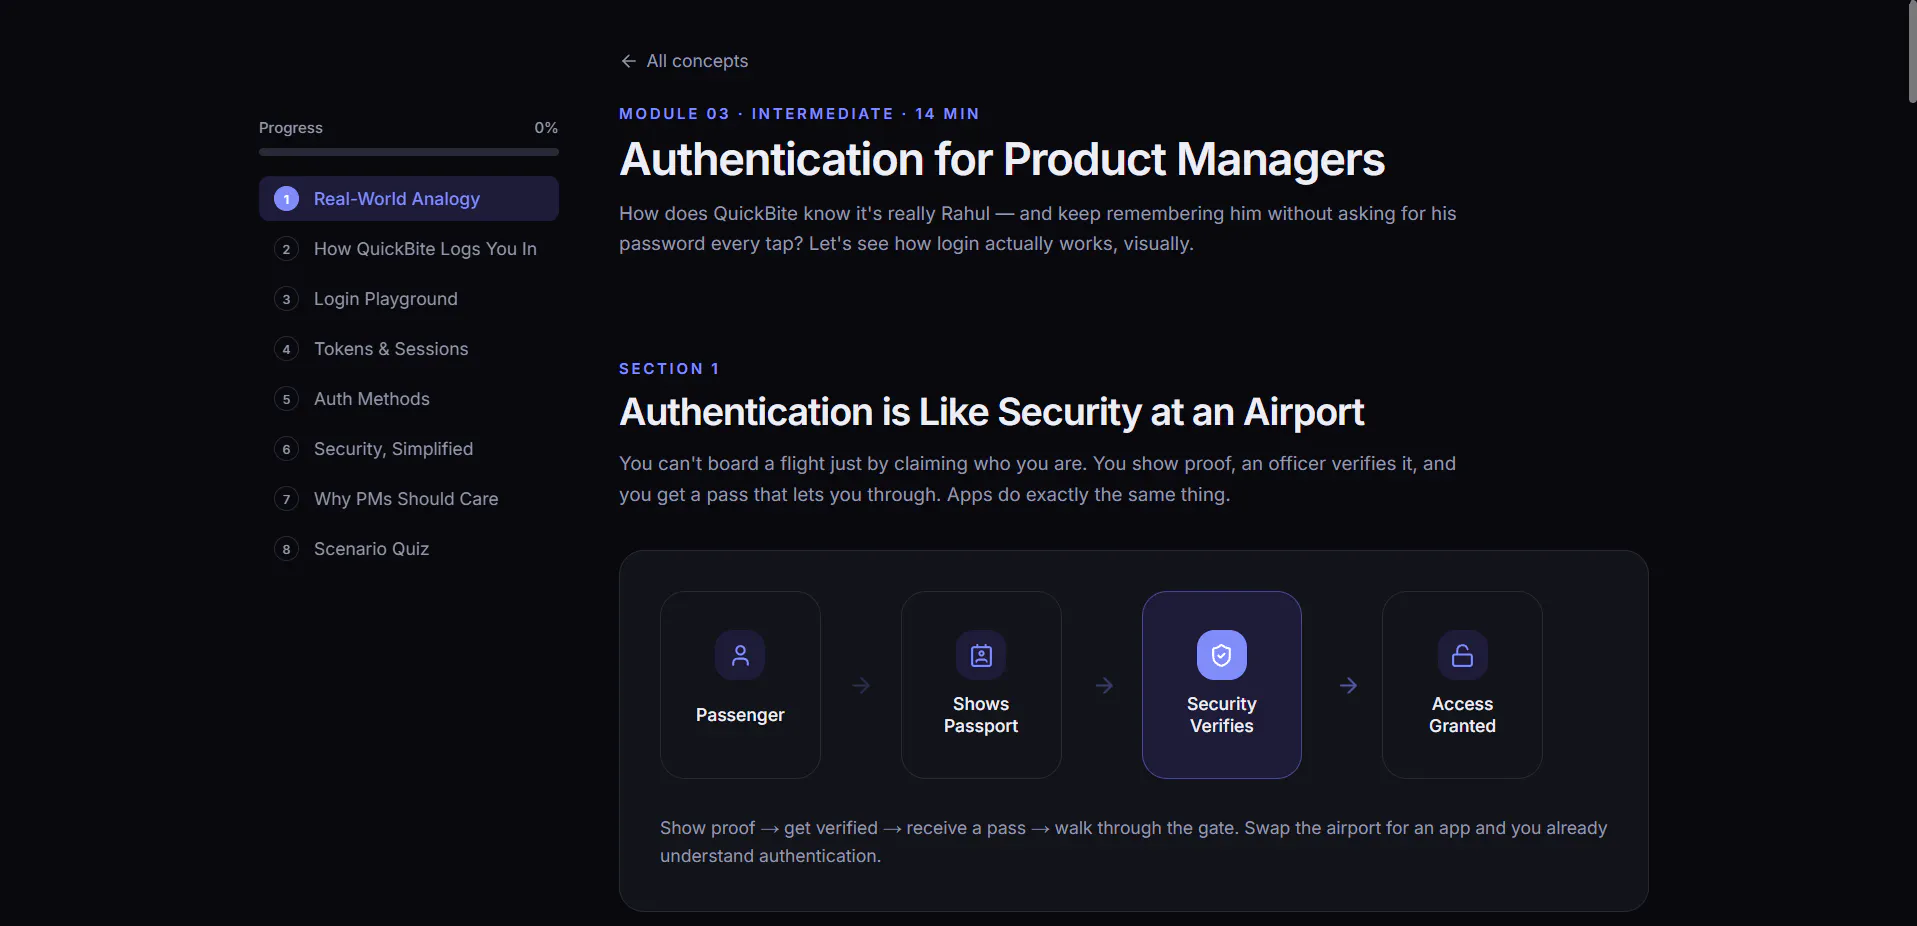Viewport: 1917px width, 926px height.
Task: Click the Passenger person icon
Action: (x=740, y=655)
